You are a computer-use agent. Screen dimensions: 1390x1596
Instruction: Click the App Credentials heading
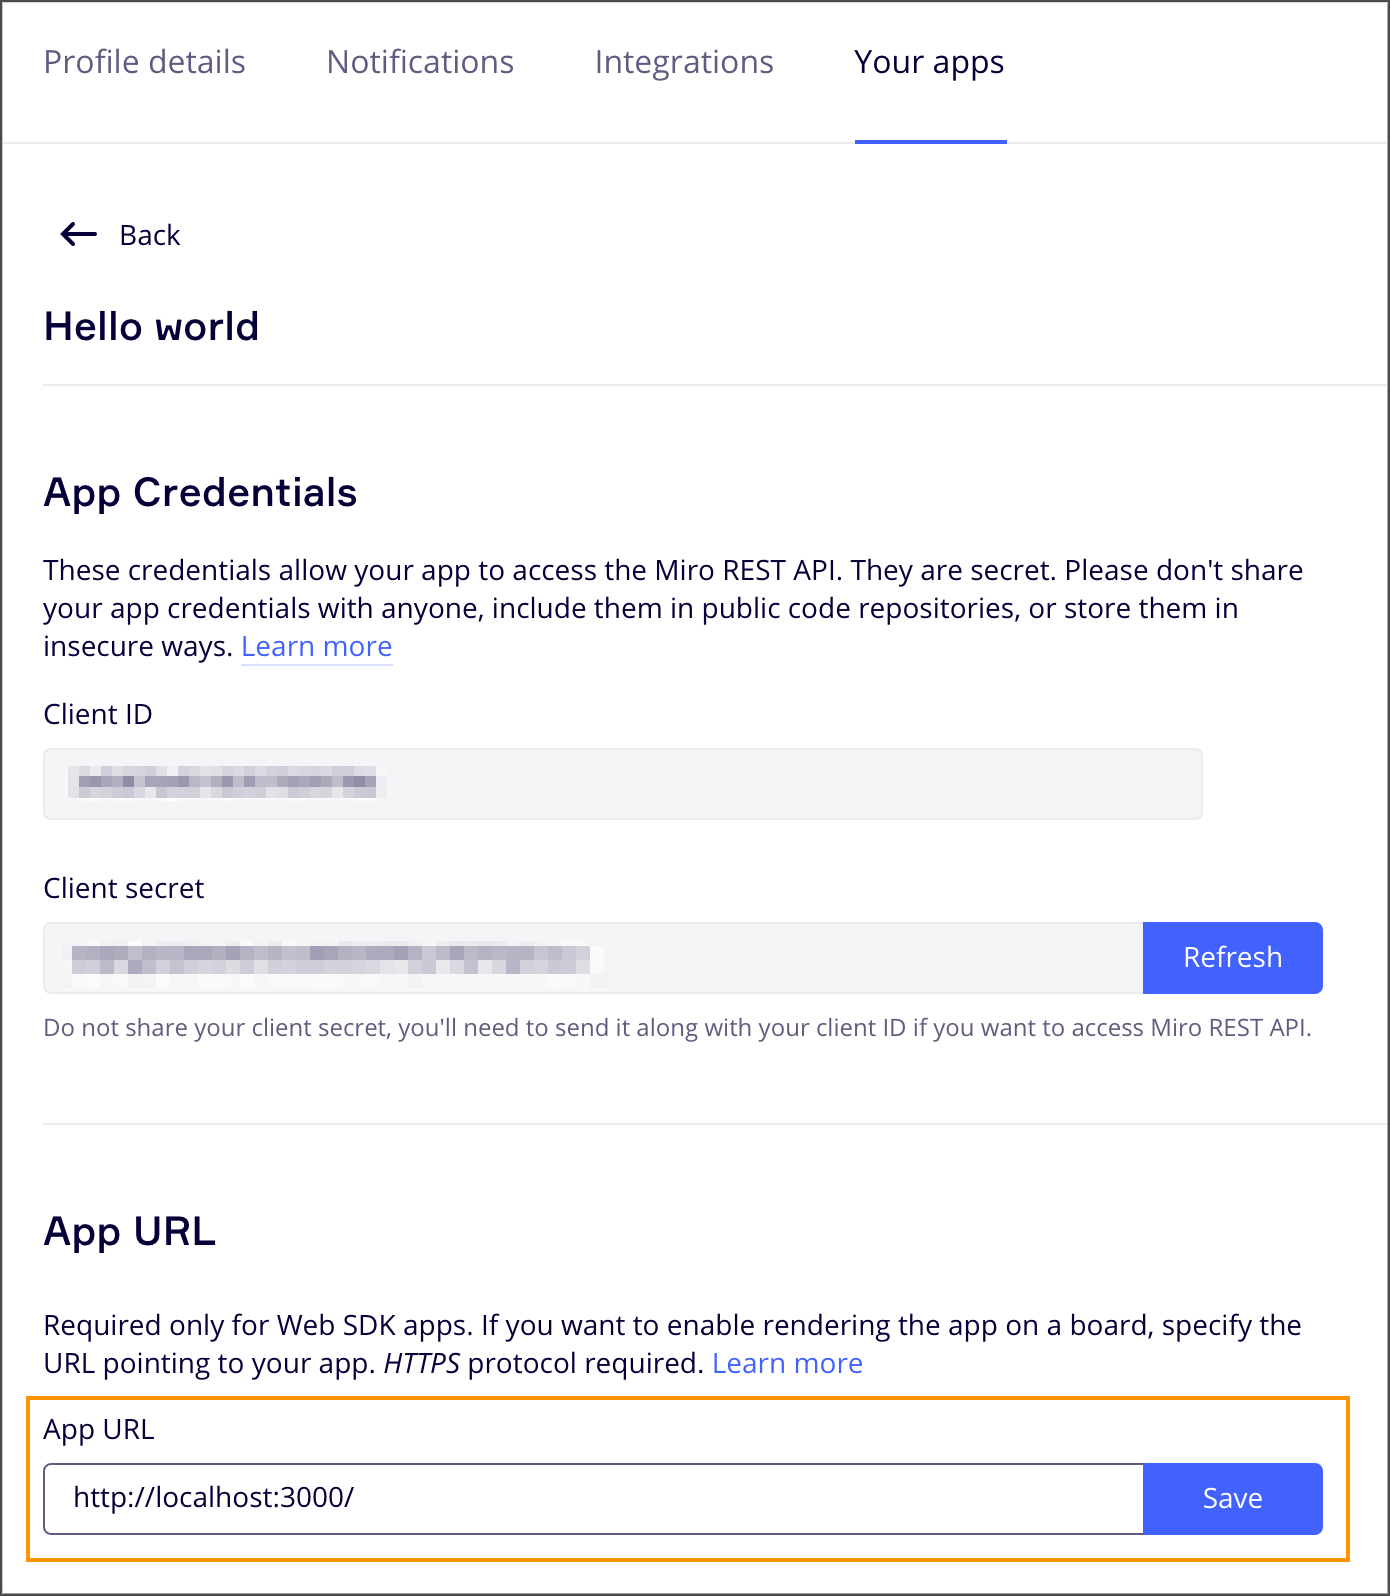200,492
